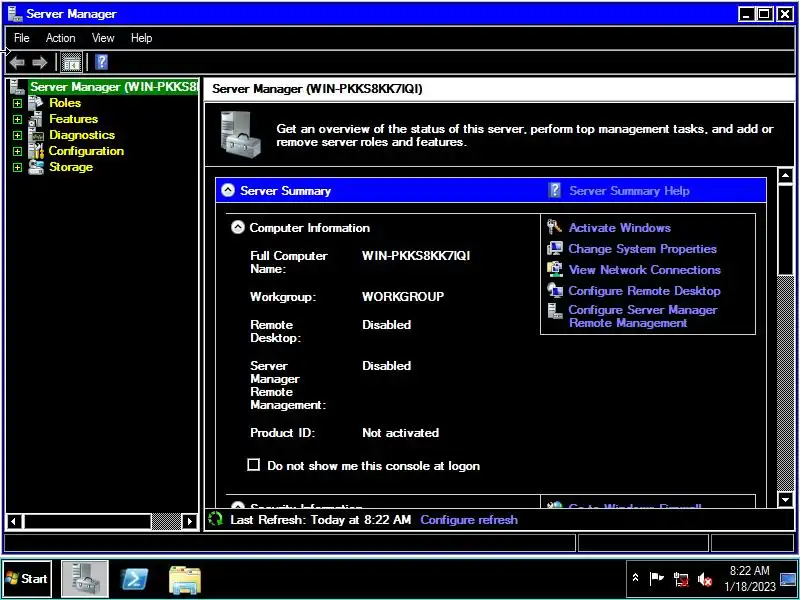The height and width of the screenshot is (600, 800).
Task: Click the Forward arrow toolbar icon
Action: 40,63
